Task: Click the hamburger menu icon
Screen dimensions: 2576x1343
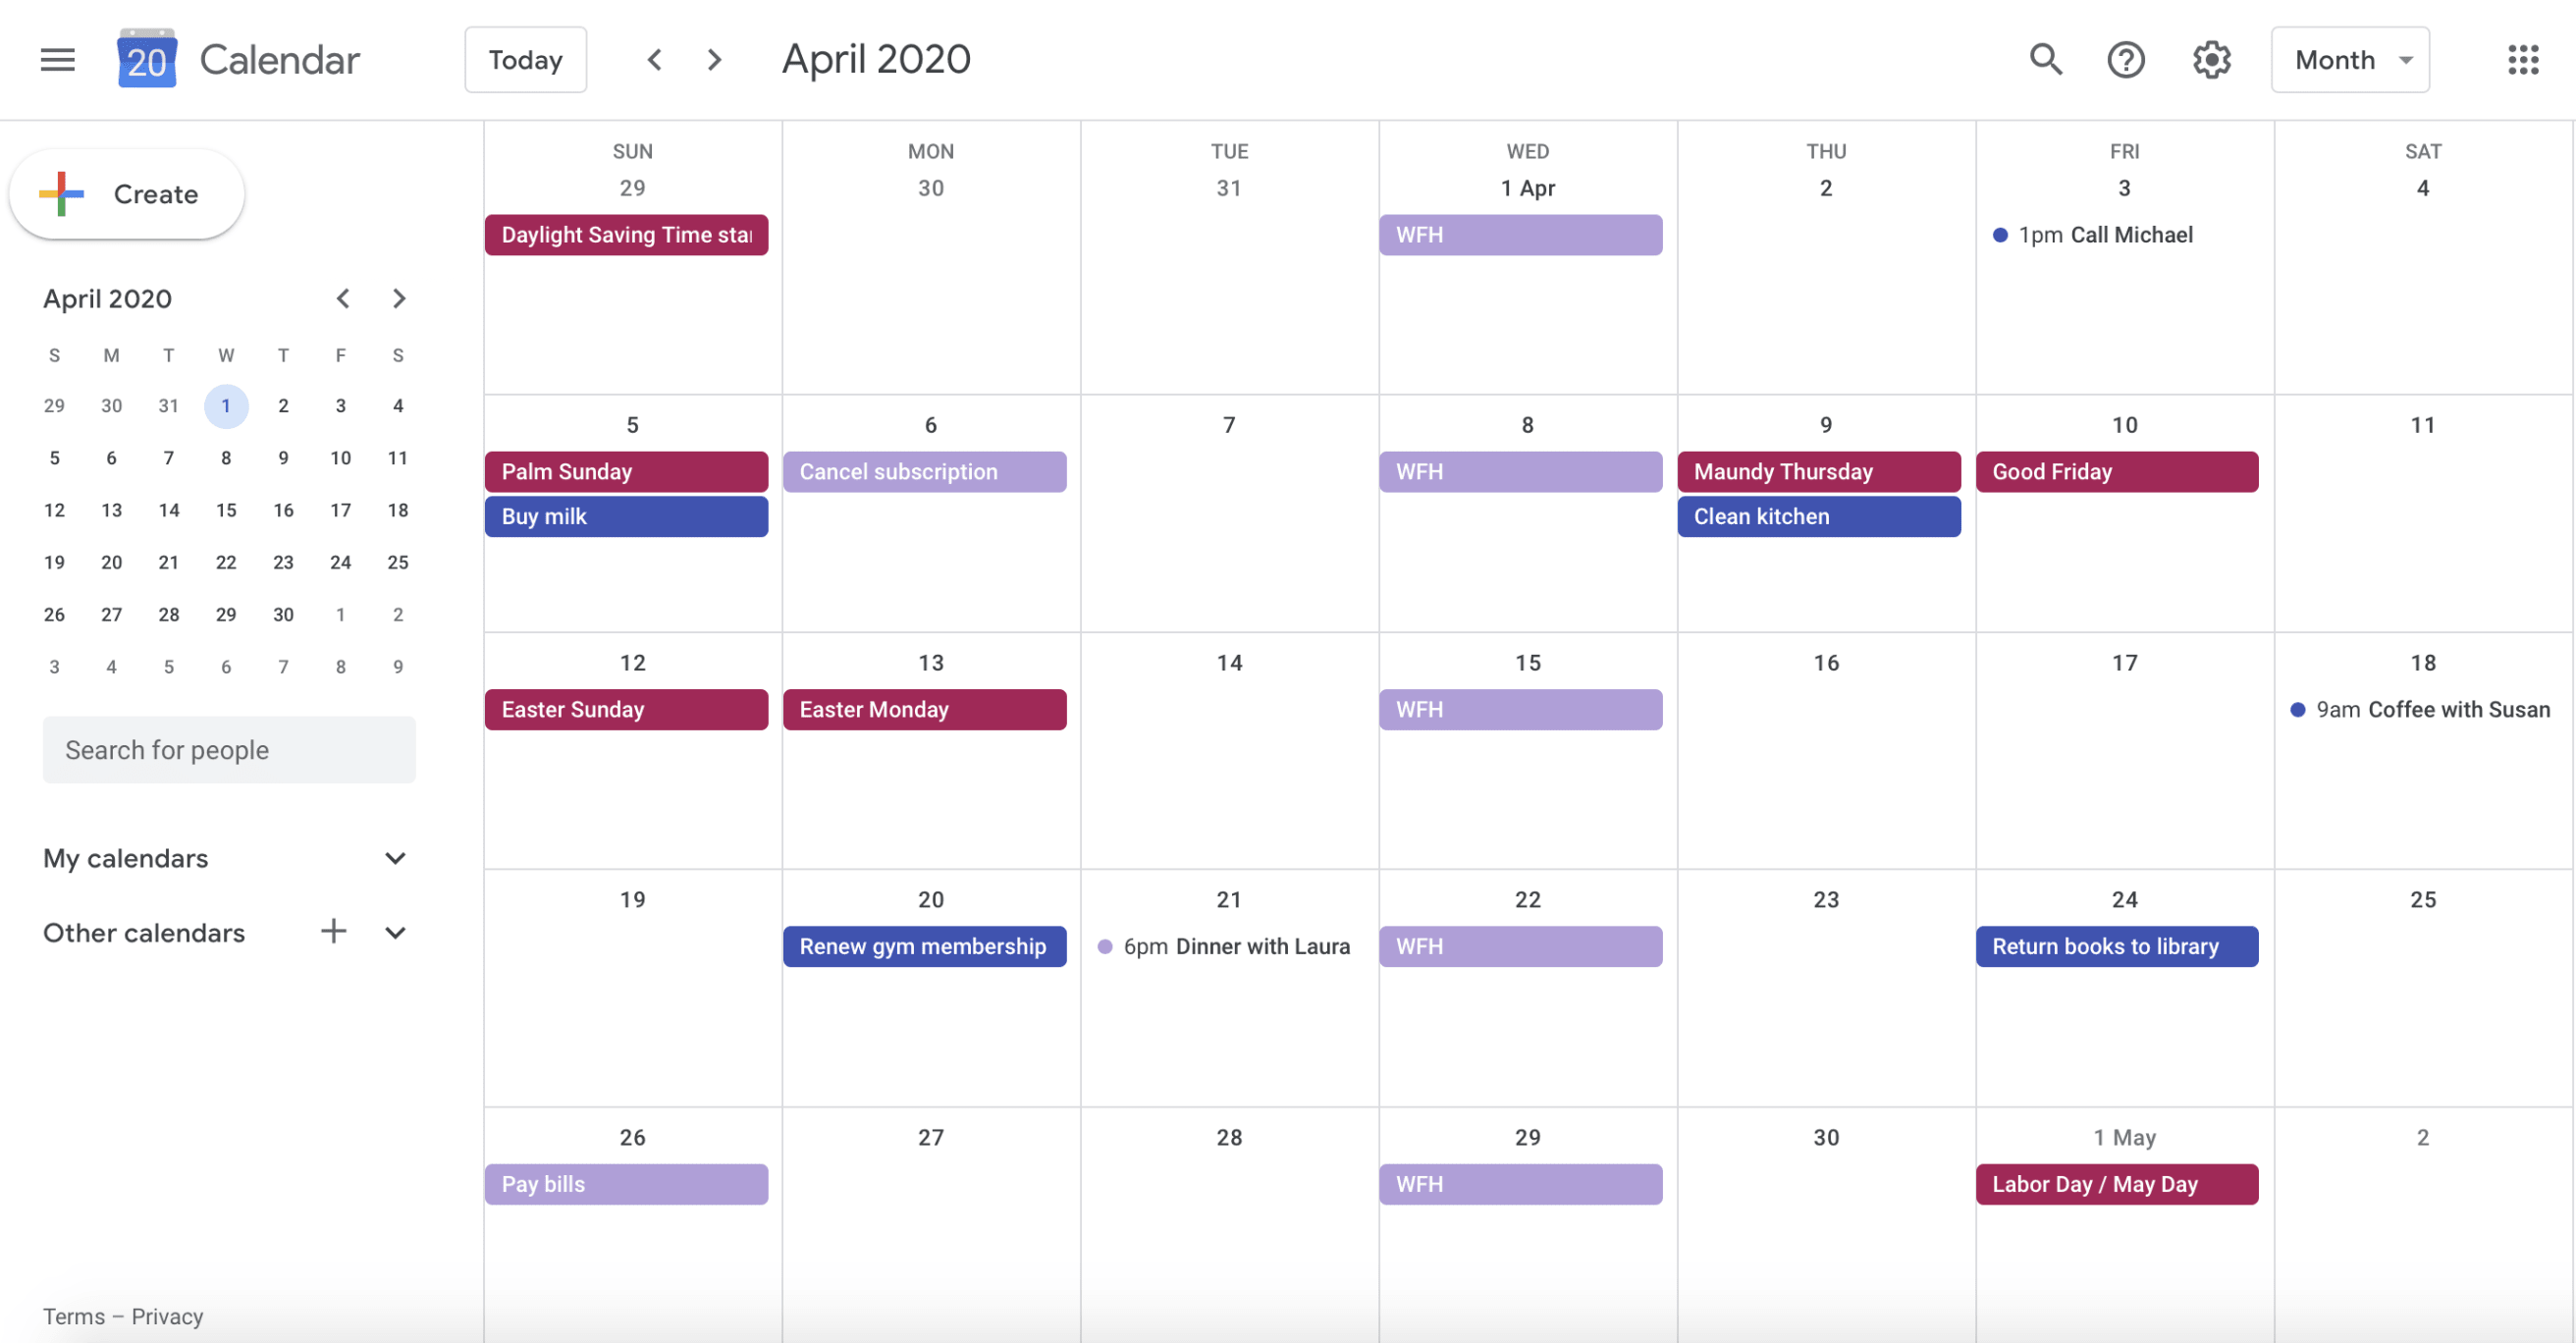Action: tap(58, 58)
